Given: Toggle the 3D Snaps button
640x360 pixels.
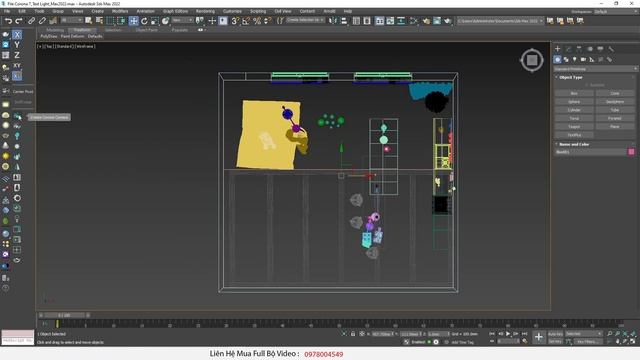Looking at the screenshot, I should pos(235,20).
